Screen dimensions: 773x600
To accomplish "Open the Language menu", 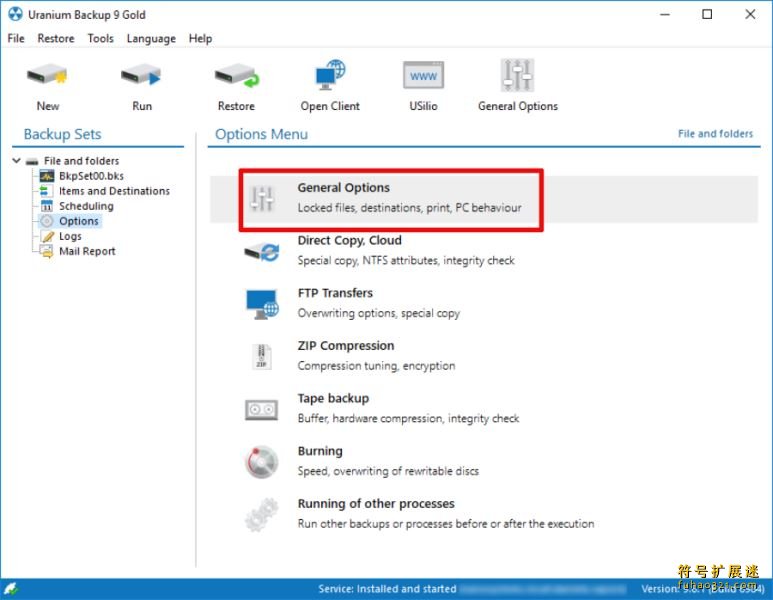I will [151, 38].
